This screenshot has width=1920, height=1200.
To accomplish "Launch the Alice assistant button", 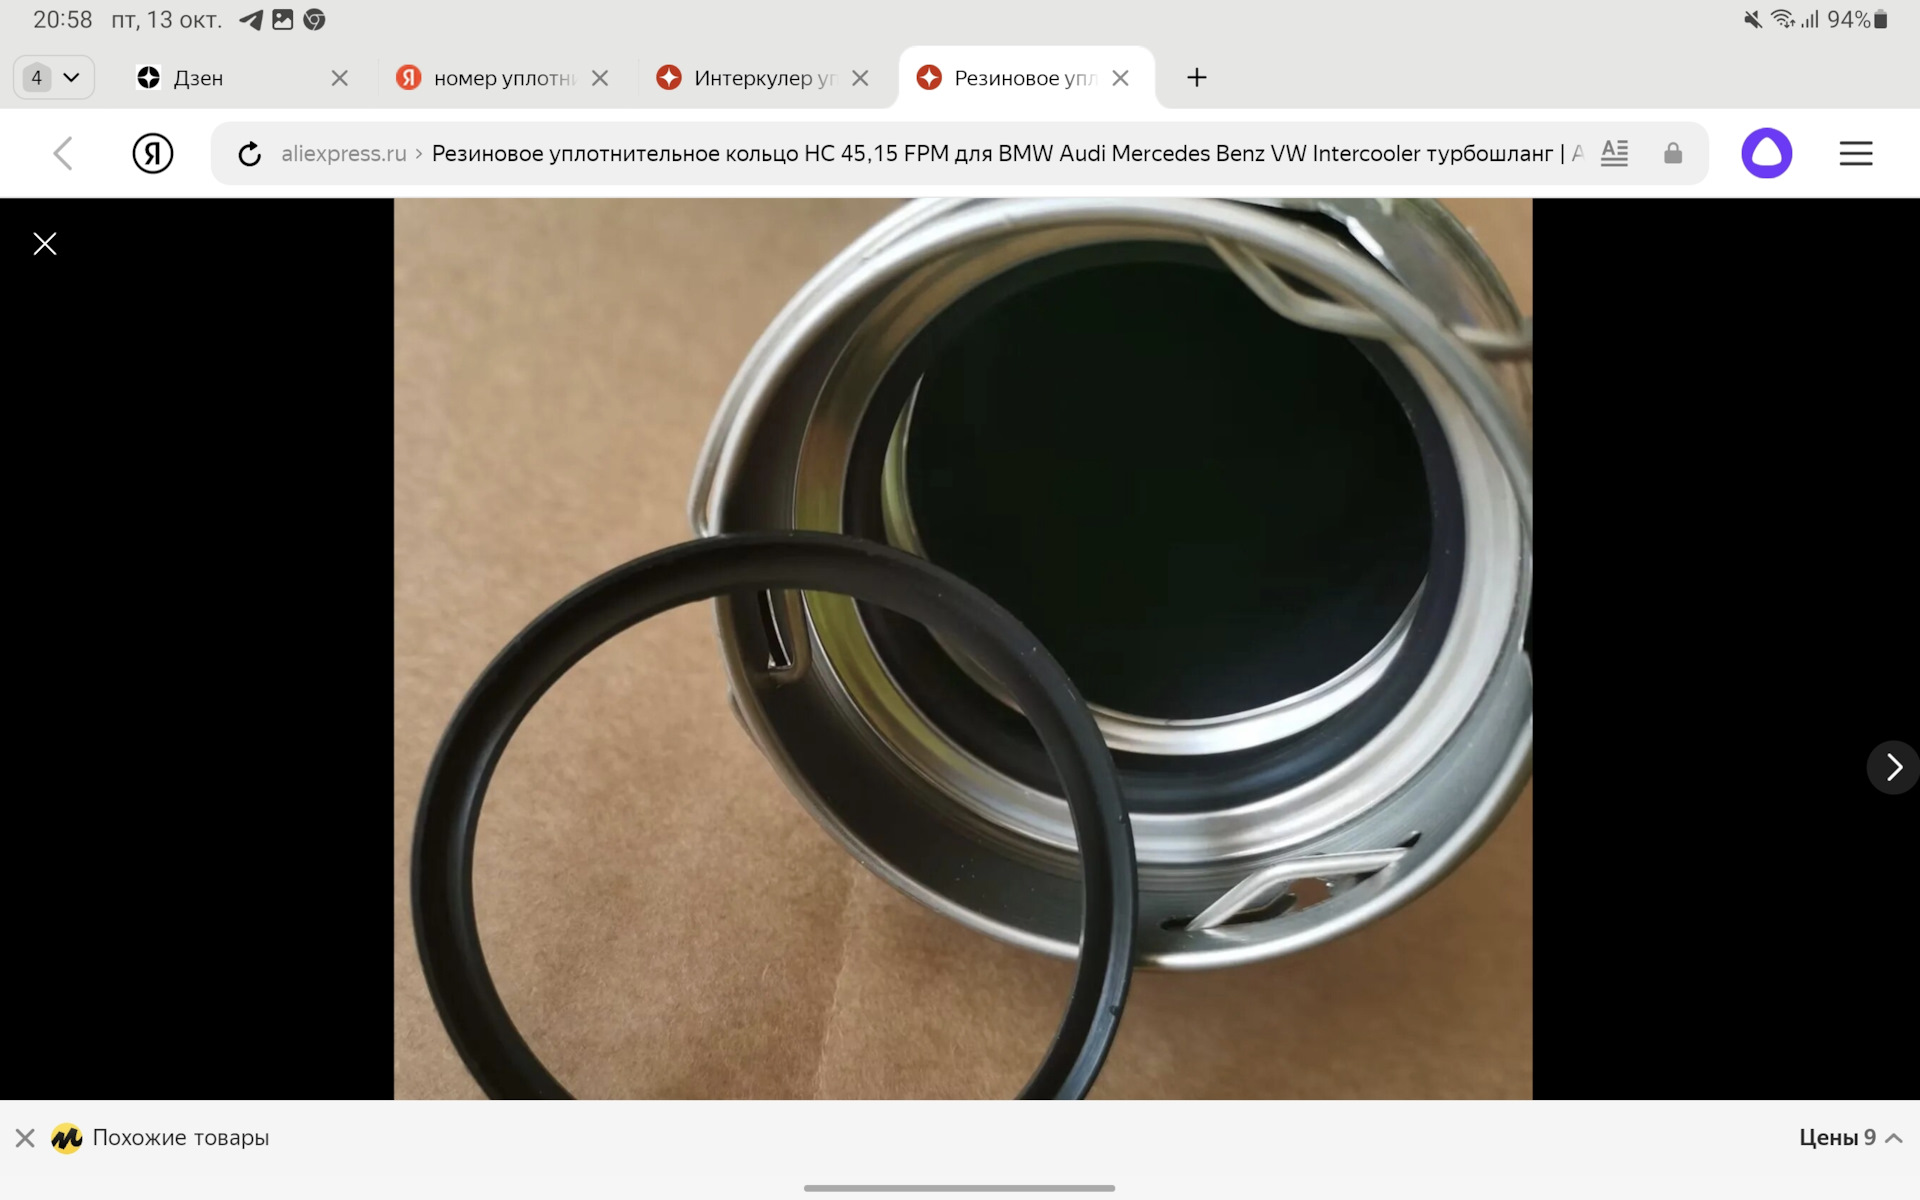I will coord(1767,153).
